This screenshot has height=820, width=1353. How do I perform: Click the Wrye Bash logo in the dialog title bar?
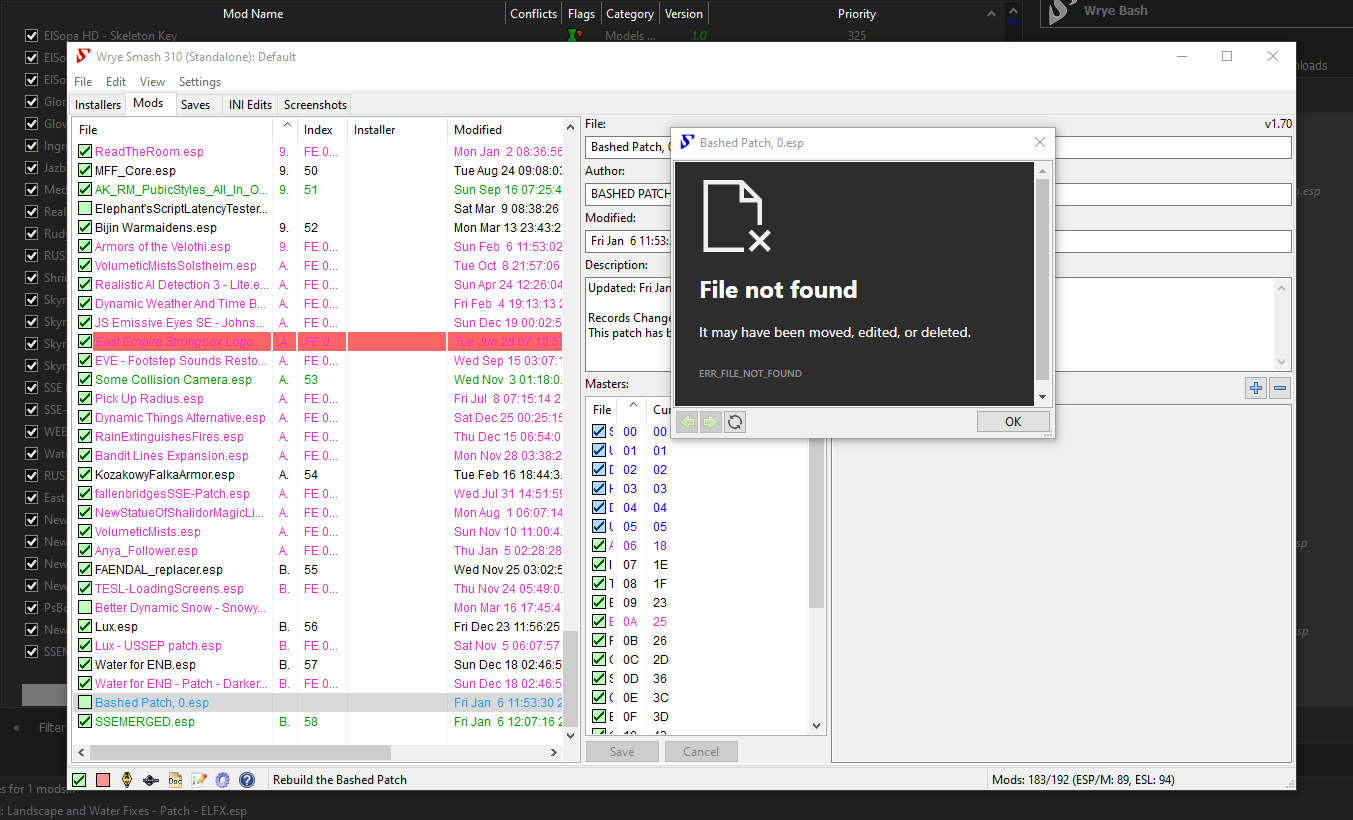(x=688, y=142)
